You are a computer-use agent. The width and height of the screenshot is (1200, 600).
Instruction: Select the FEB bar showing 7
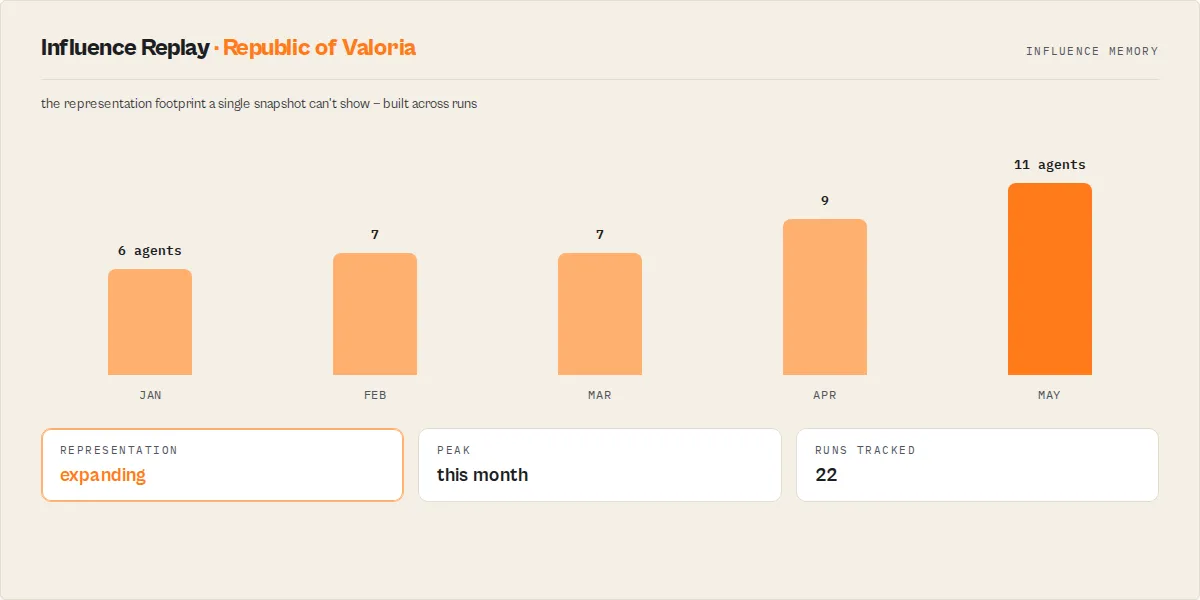pyautogui.click(x=375, y=314)
